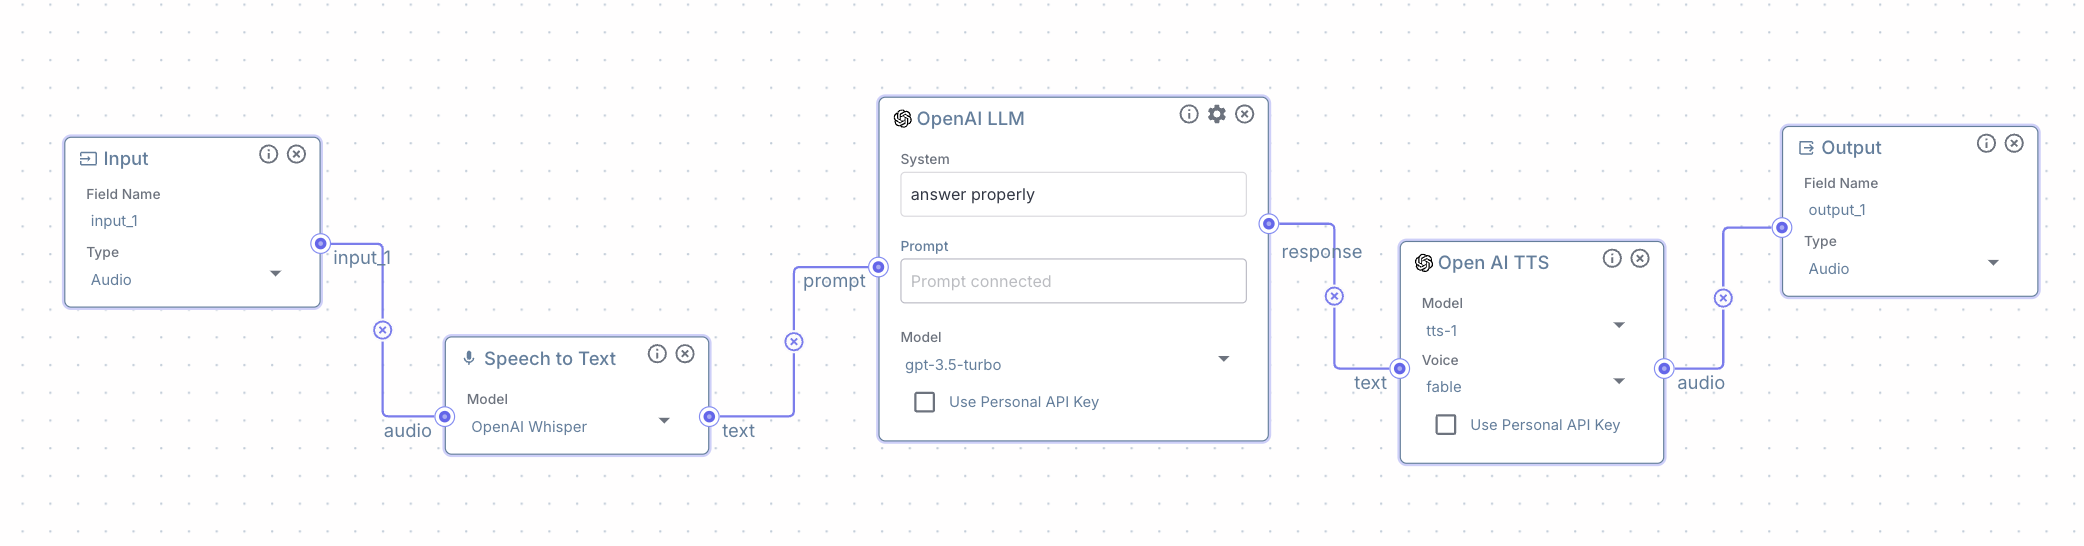Remove the Speech to Text node
This screenshot has width=2084, height=546.
click(x=685, y=354)
